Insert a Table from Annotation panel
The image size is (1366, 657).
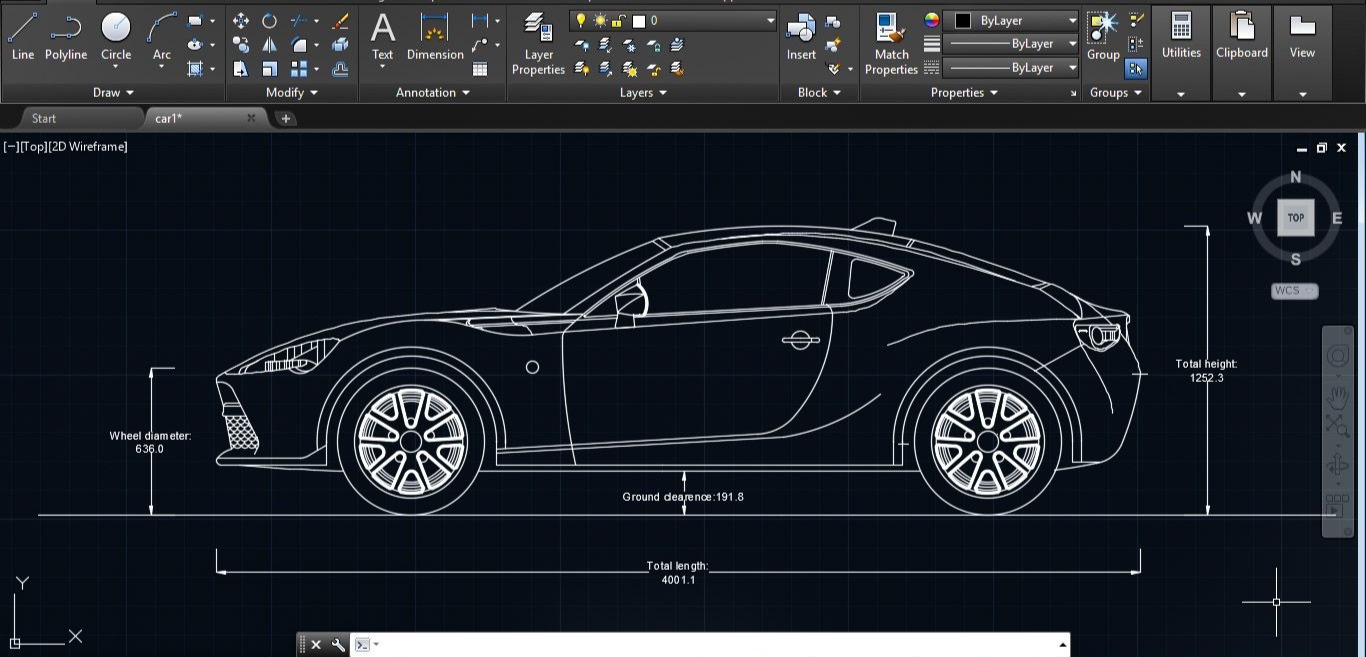pyautogui.click(x=480, y=69)
